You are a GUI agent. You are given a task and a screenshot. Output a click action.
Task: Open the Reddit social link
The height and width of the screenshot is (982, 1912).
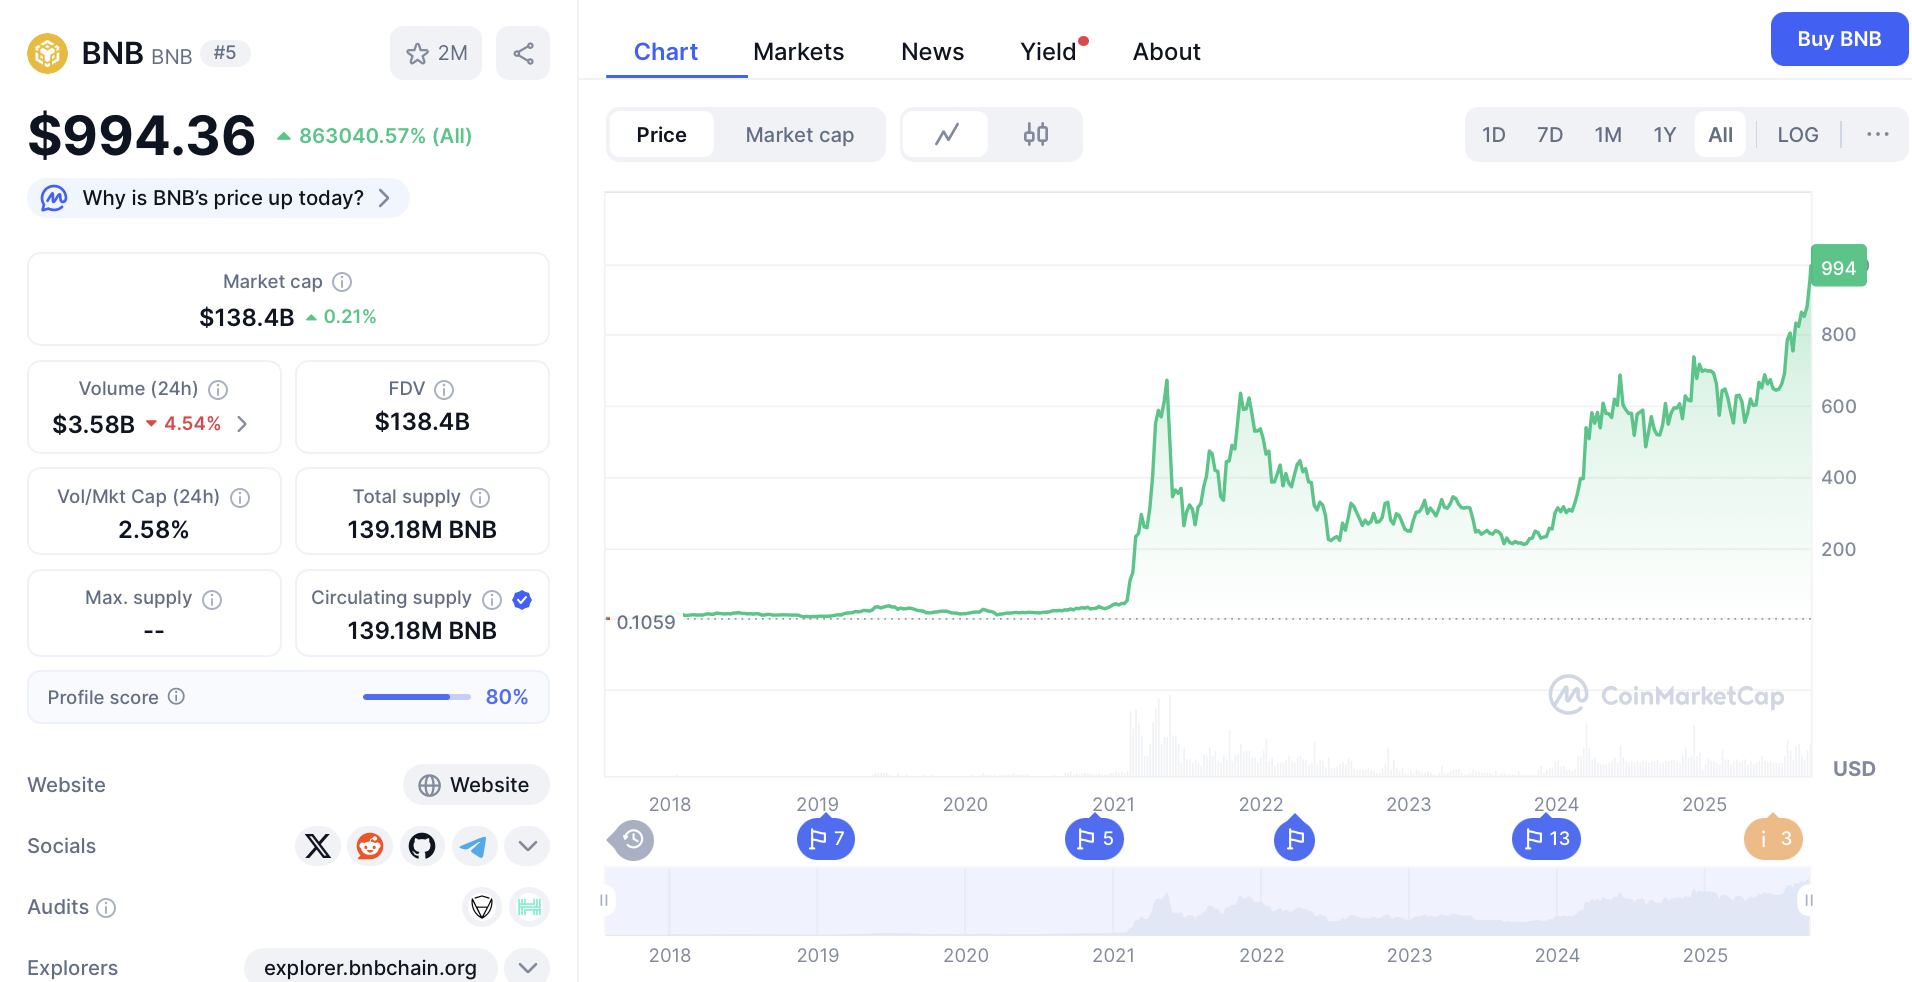[x=370, y=846]
